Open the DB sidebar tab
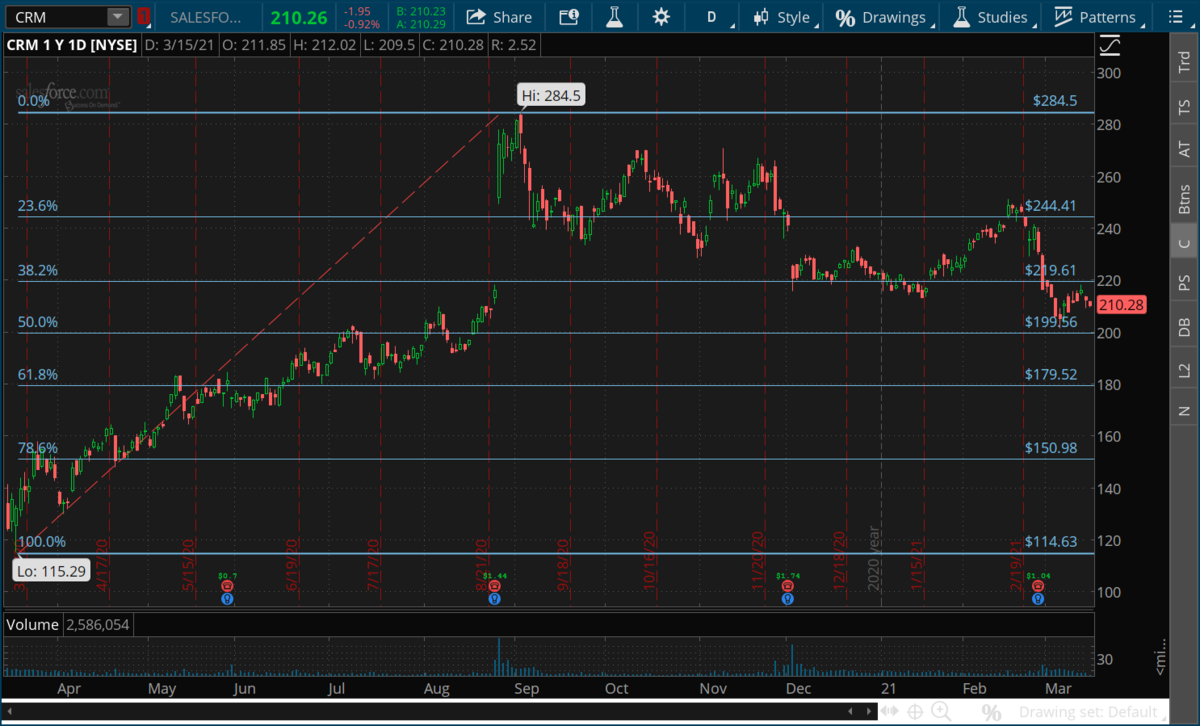This screenshot has width=1200, height=726. 1184,326
